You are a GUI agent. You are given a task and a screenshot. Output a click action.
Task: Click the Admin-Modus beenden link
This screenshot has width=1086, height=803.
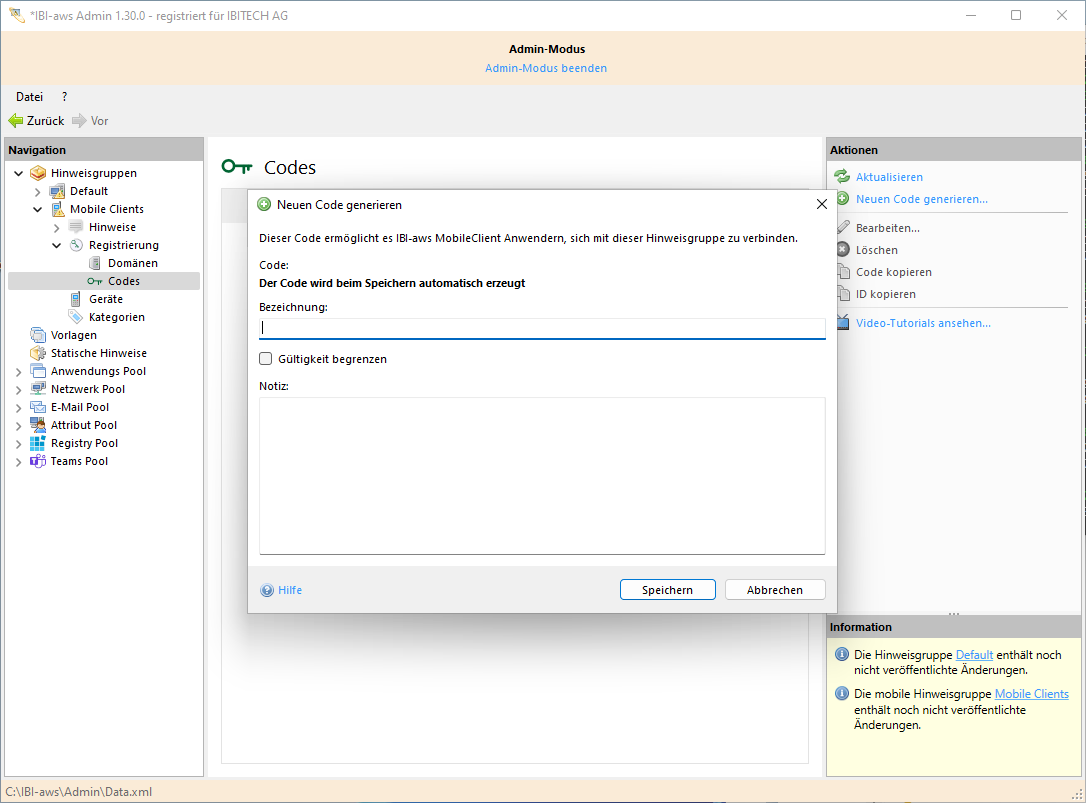[x=546, y=68]
